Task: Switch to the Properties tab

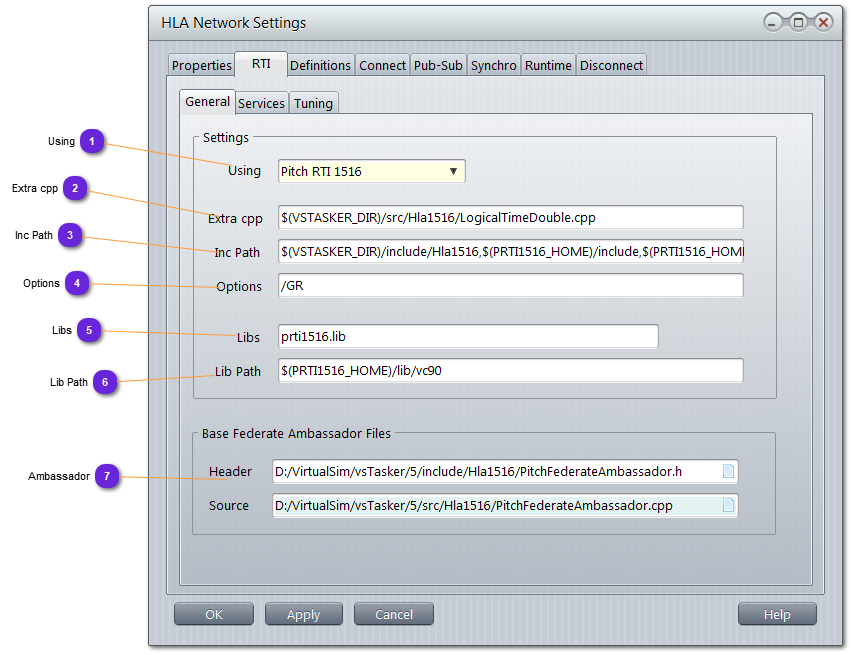Action: (202, 65)
